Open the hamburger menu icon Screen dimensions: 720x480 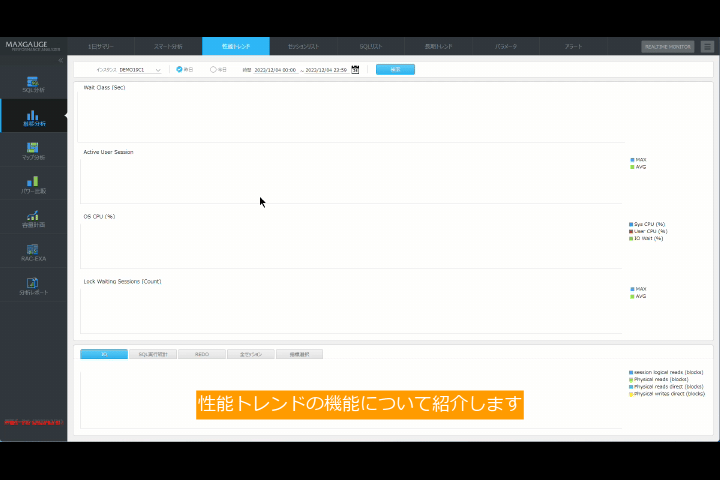coord(707,46)
